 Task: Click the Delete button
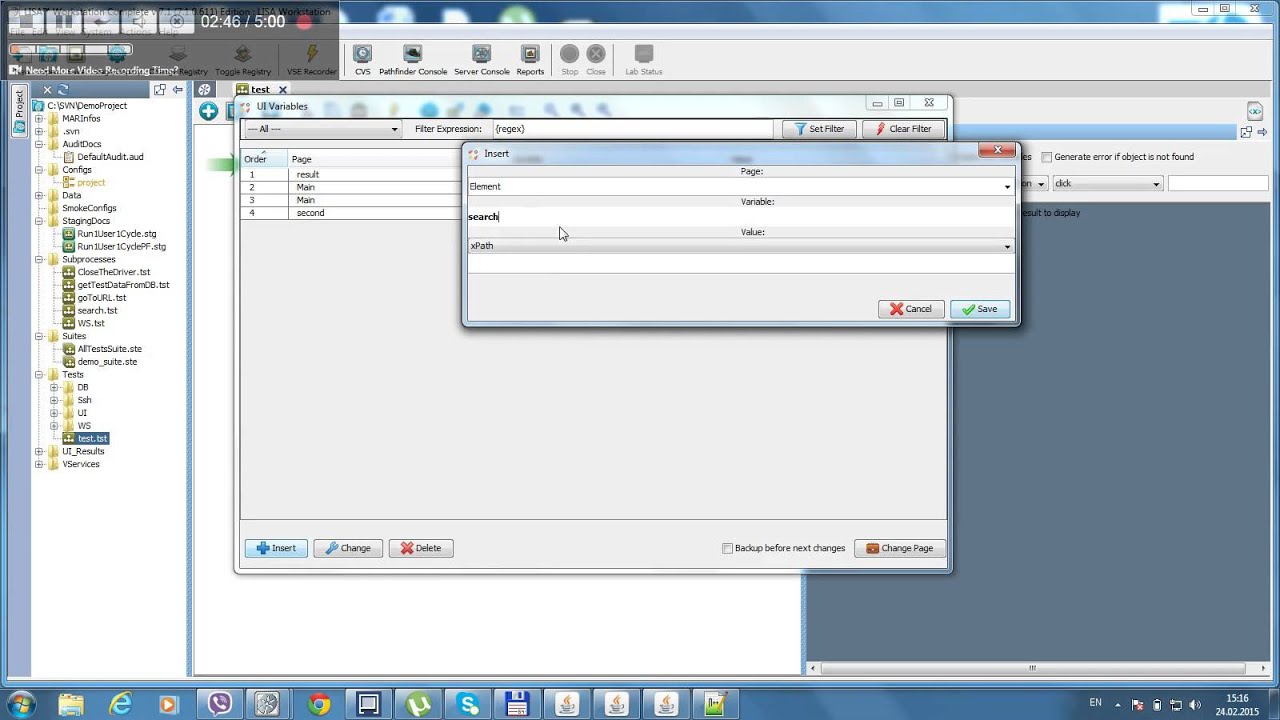click(x=421, y=548)
